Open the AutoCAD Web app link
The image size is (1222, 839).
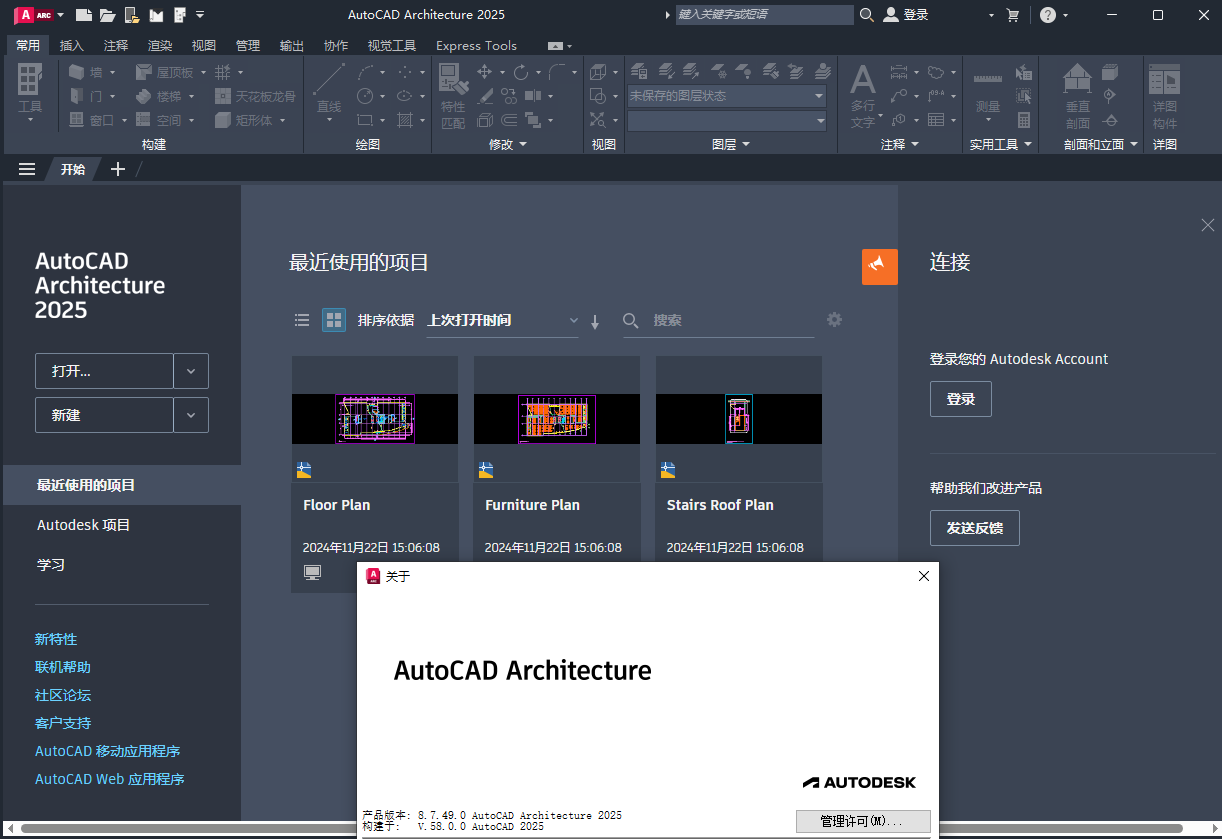tap(110, 779)
